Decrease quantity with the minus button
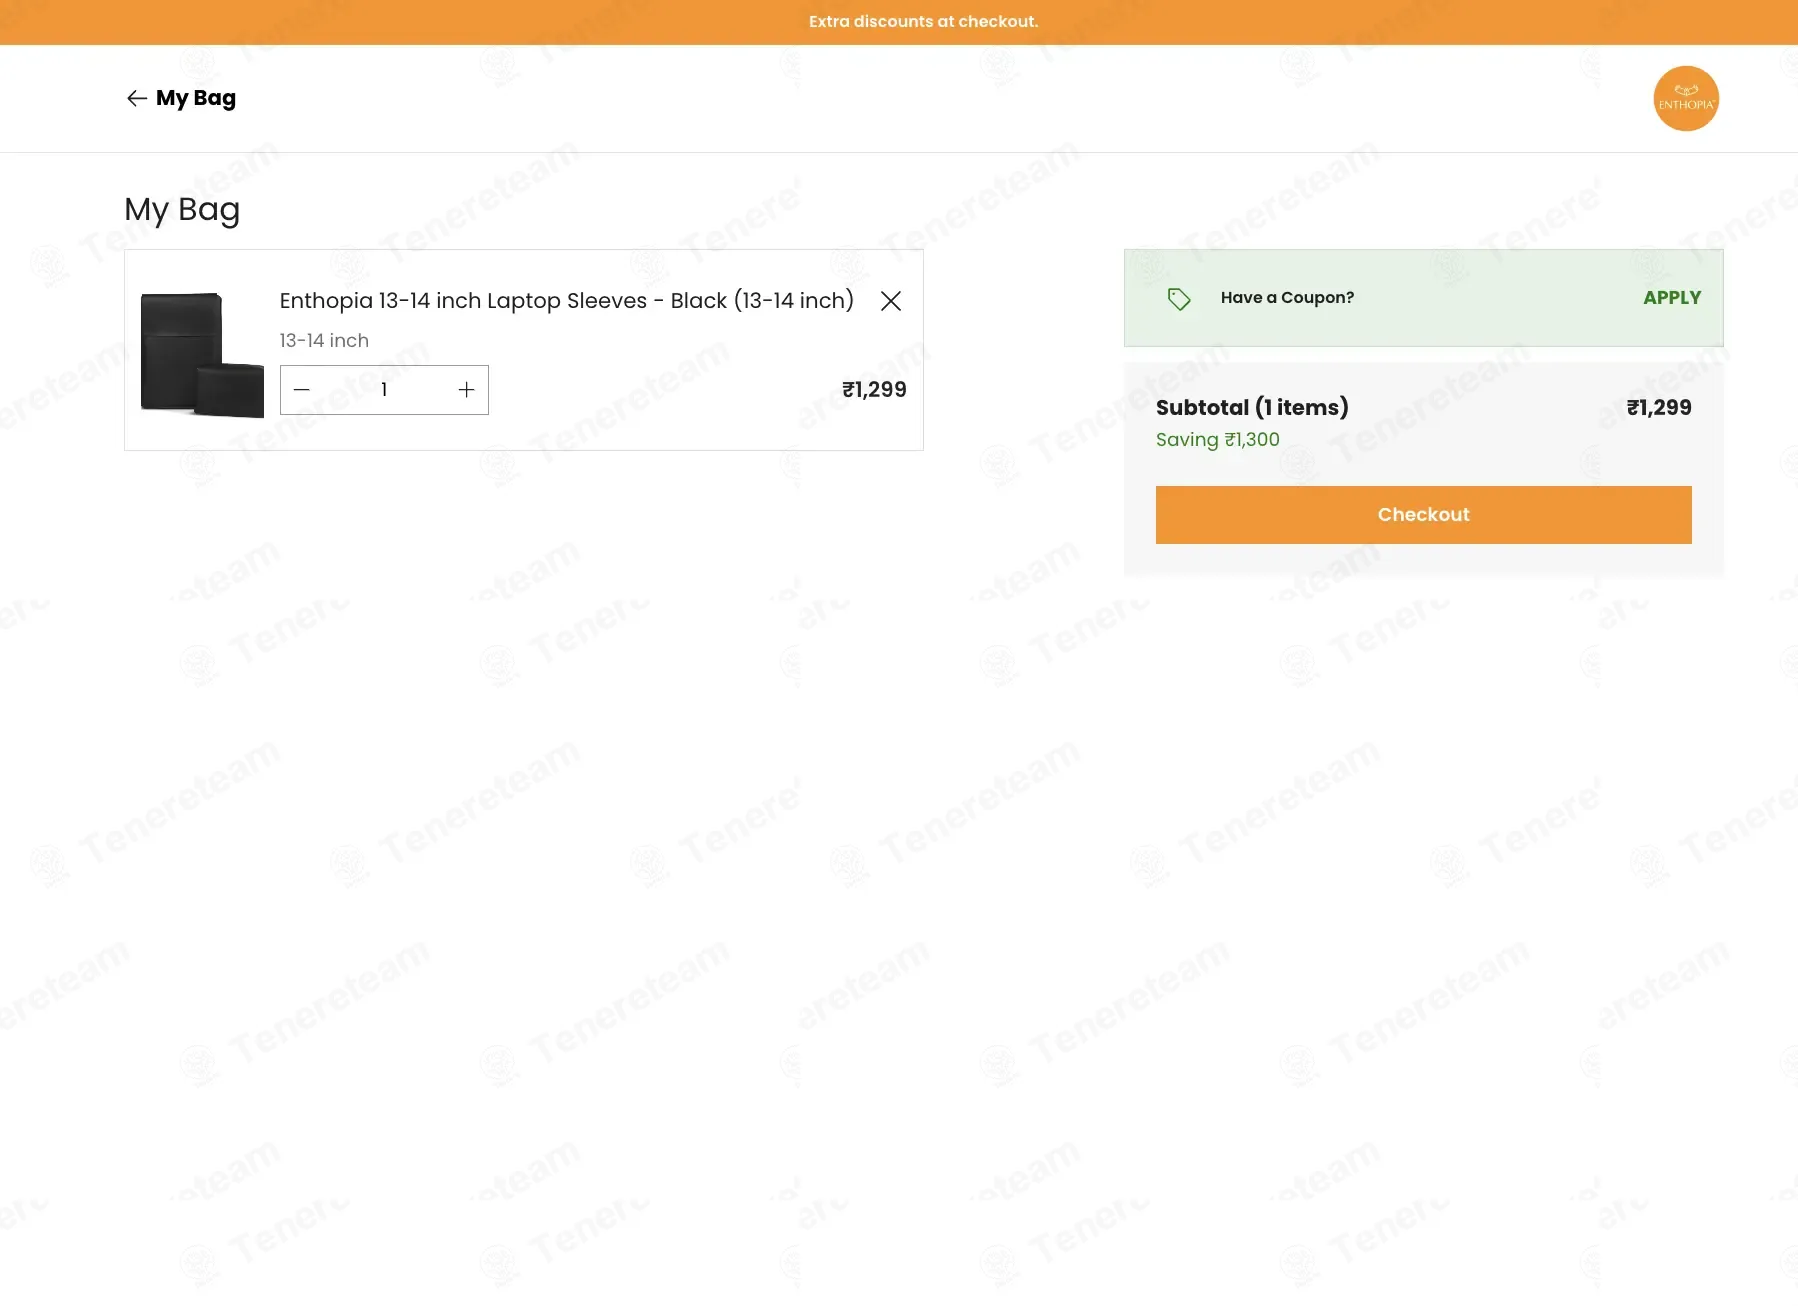The height and width of the screenshot is (1306, 1798). 302,390
